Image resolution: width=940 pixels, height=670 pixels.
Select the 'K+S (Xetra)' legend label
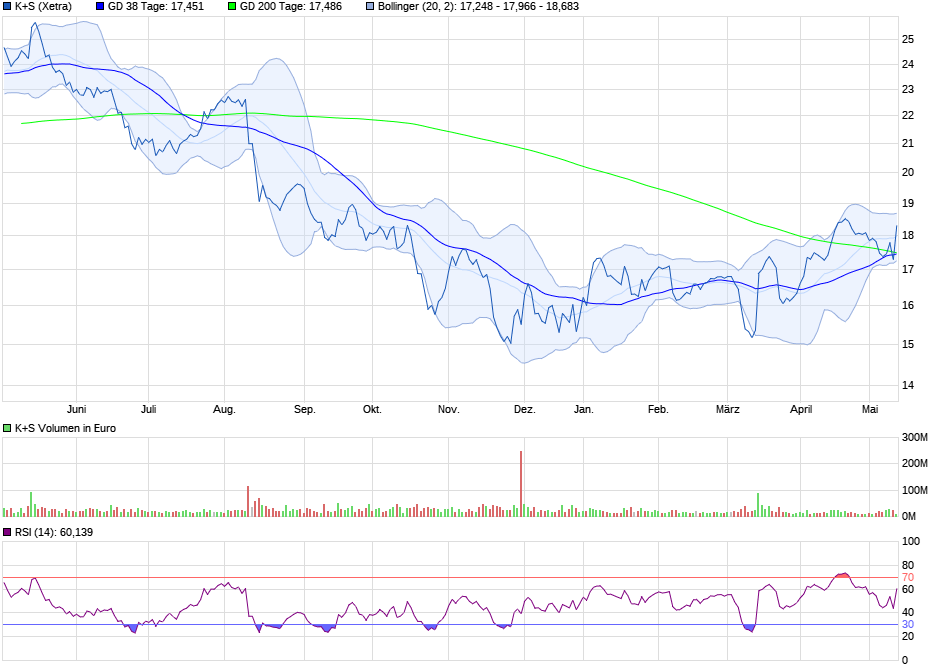pyautogui.click(x=43, y=7)
